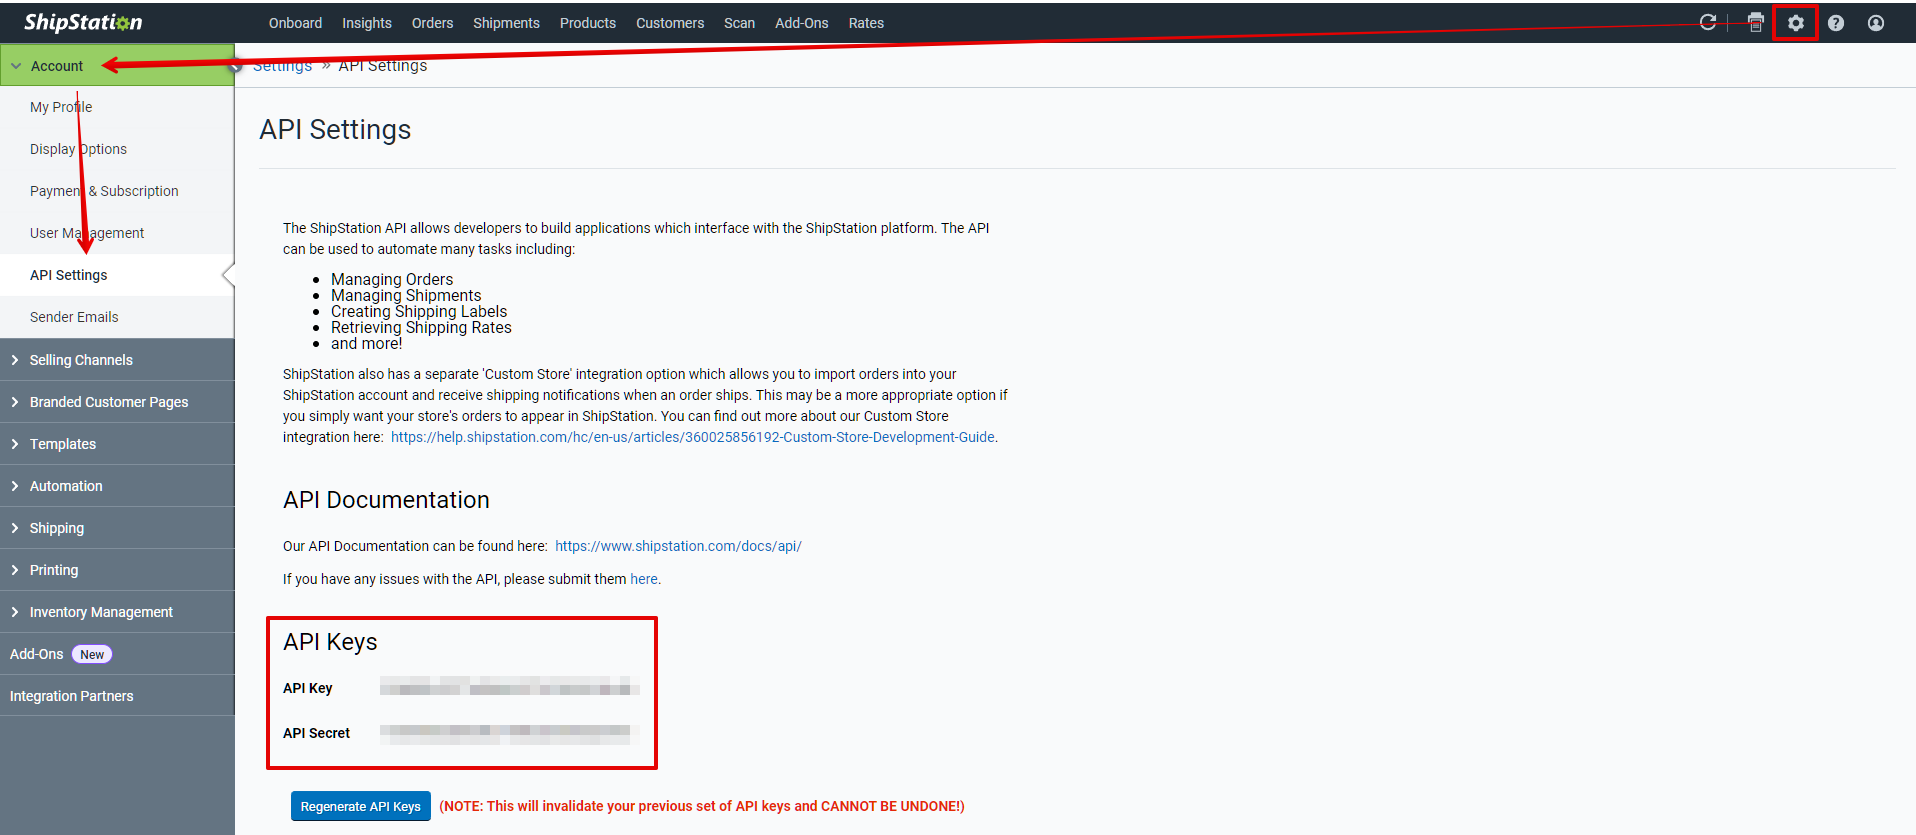Click the Regenerate API Keys button
1916x835 pixels.
pyautogui.click(x=361, y=806)
